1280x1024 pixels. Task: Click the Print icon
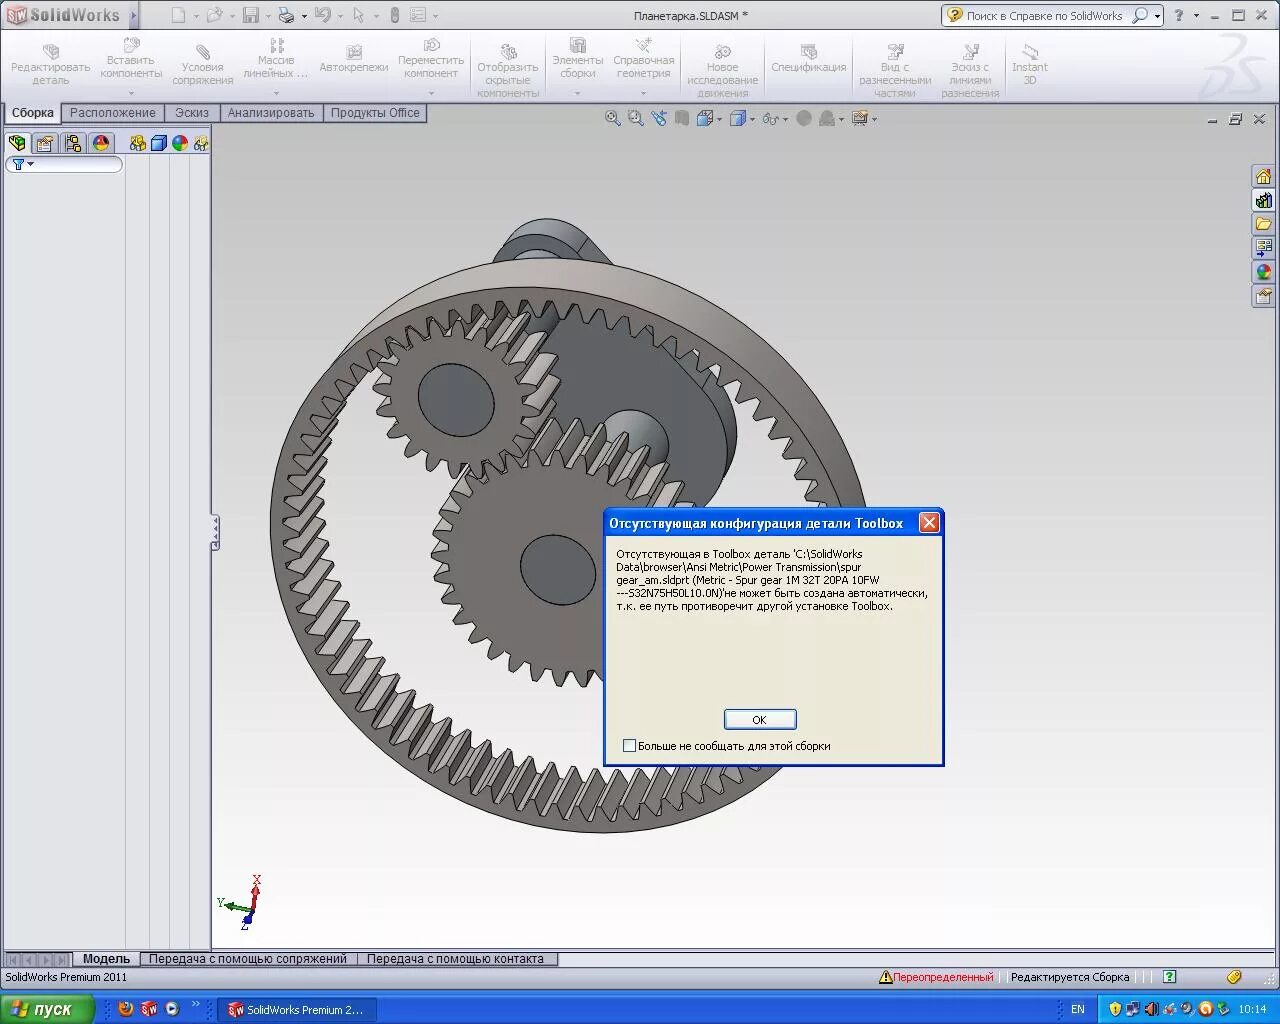point(286,15)
